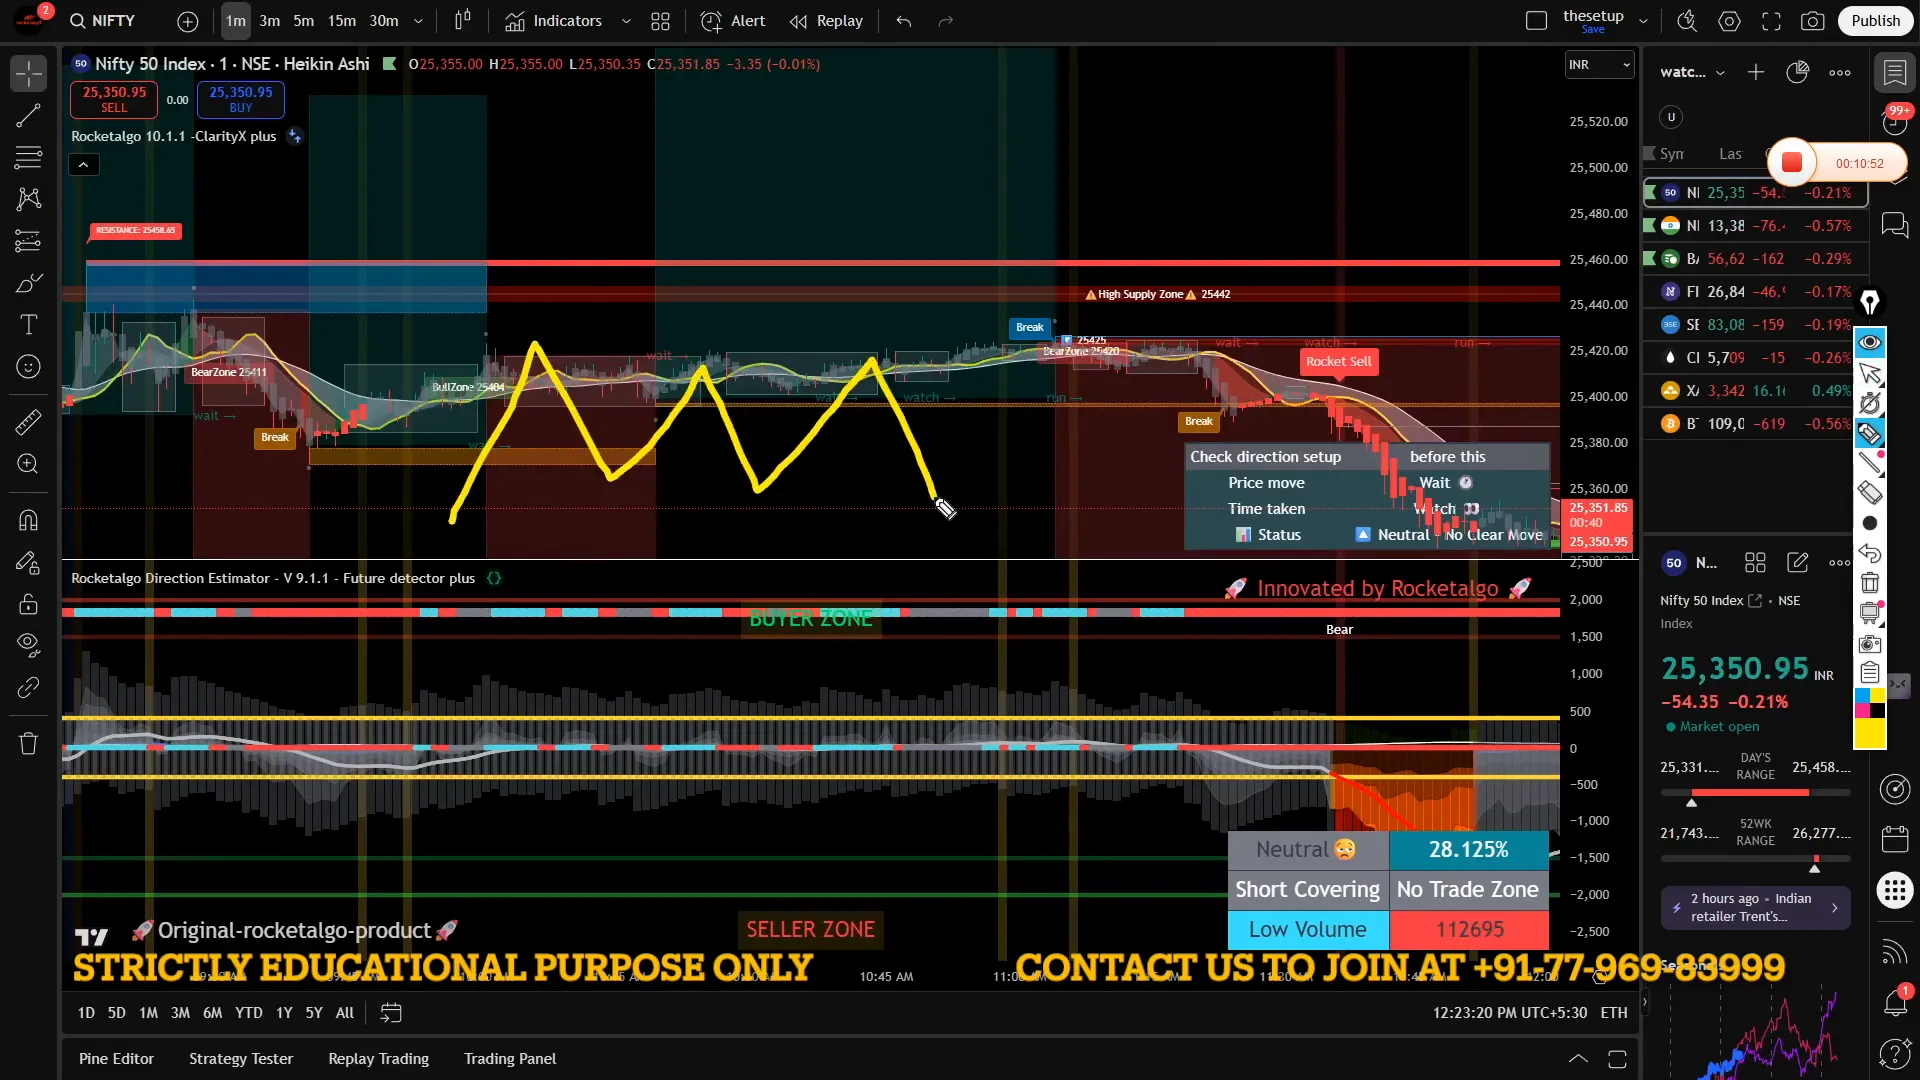This screenshot has height=1080, width=1920.
Task: Select the Trend Line drawing tool
Action: [28, 115]
